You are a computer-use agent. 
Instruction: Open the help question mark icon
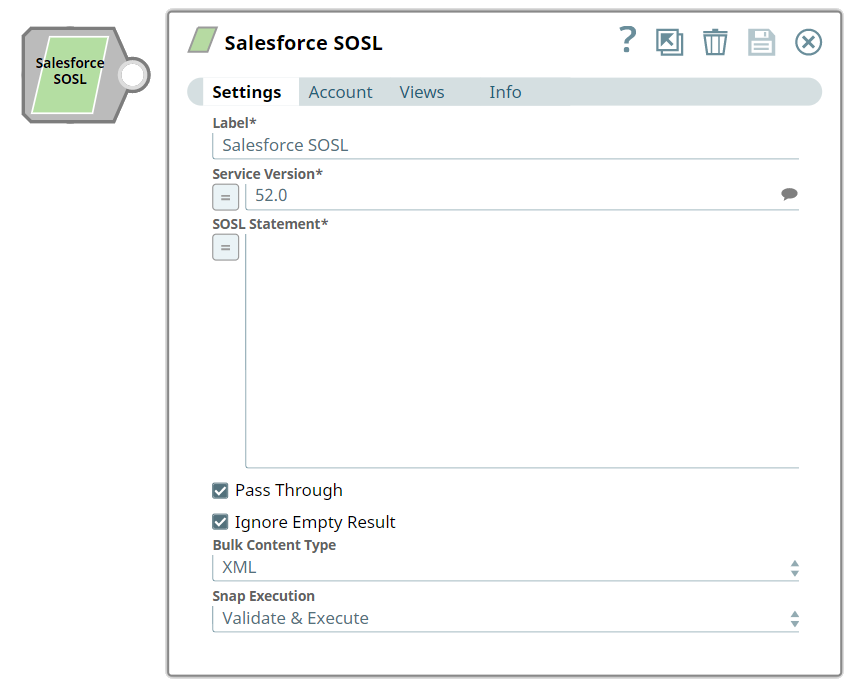click(628, 40)
